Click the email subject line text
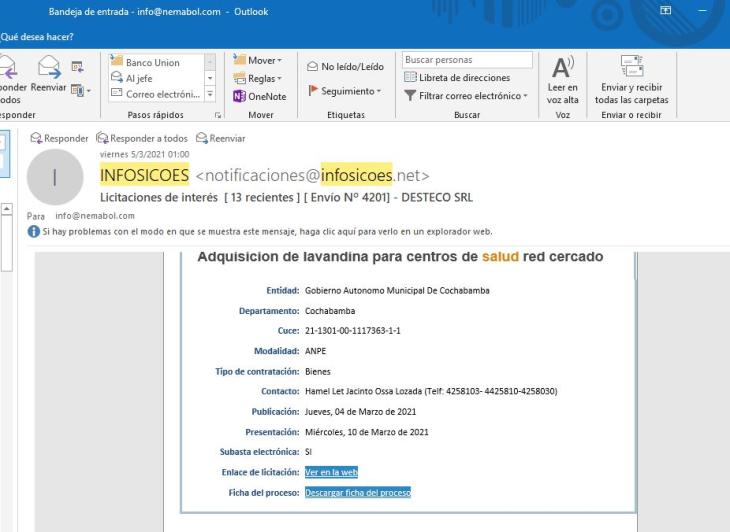This screenshot has width=730, height=532. pos(286,197)
